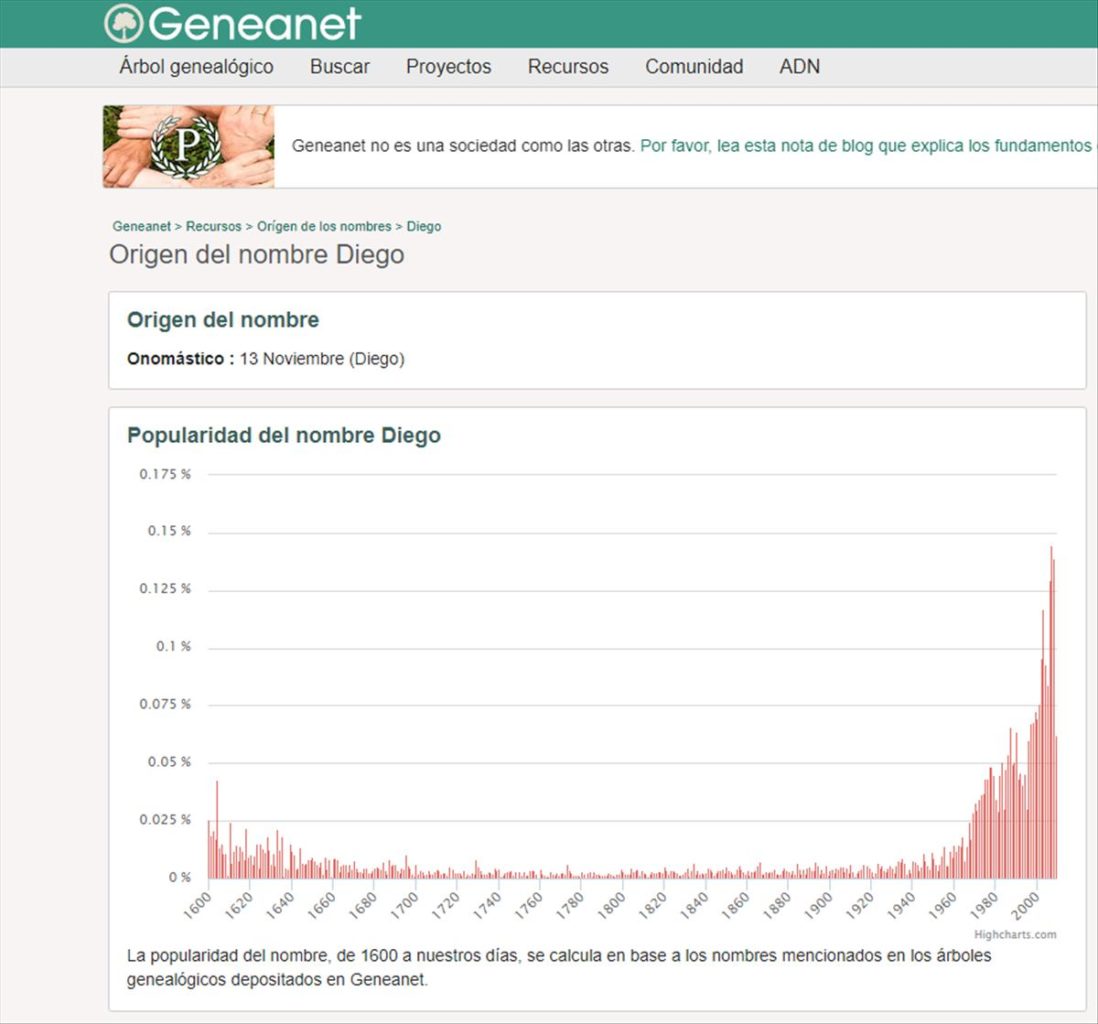Click the Popularidad del nombre Diego heading
Screen dimensions: 1098x1024
[x=284, y=436]
